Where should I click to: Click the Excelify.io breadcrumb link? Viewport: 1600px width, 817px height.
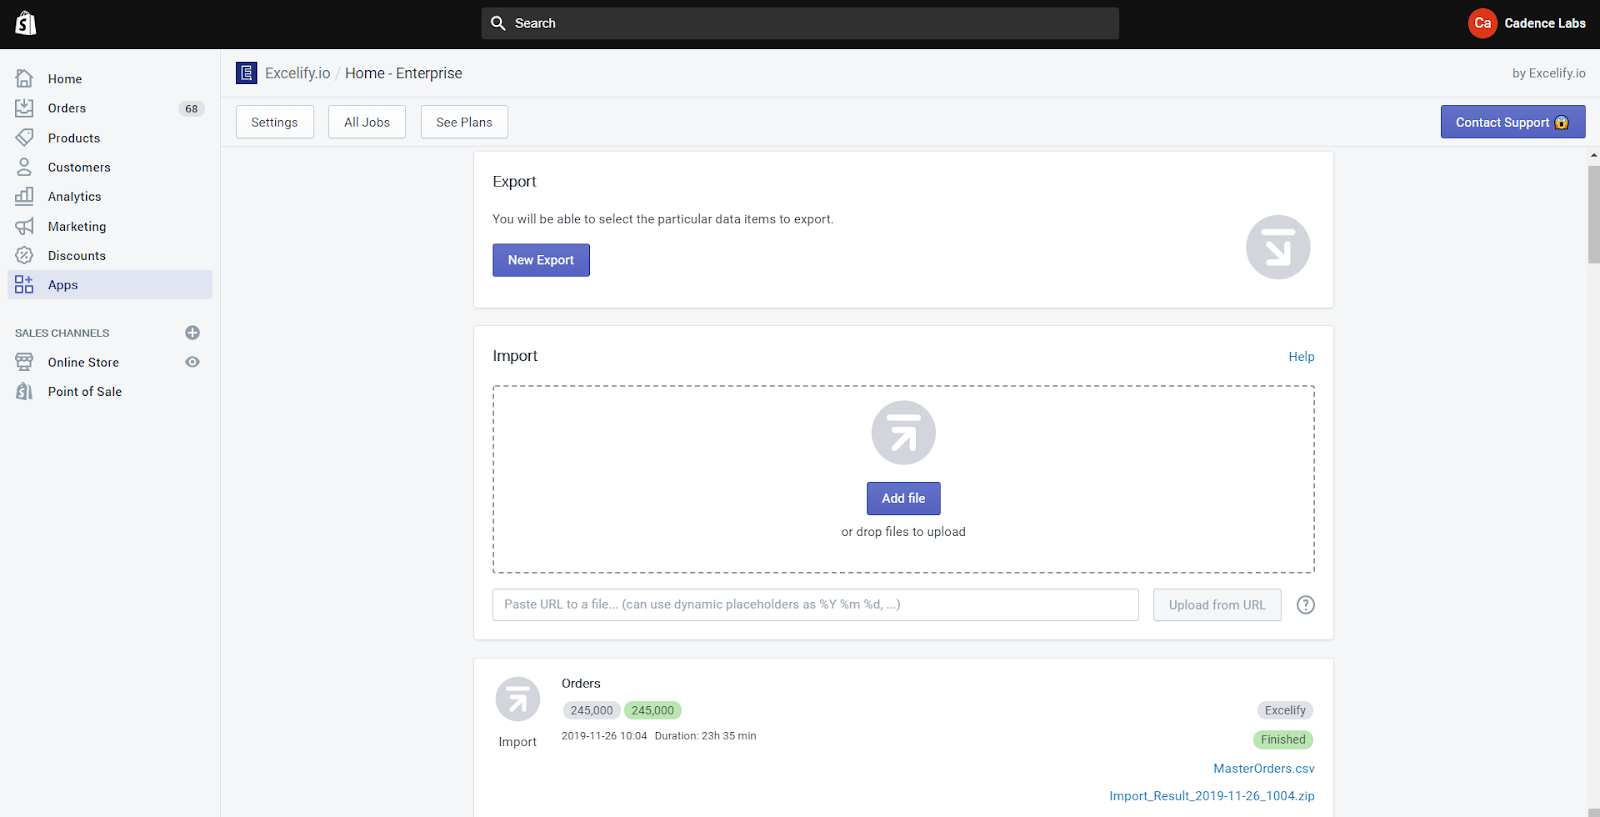tap(297, 73)
